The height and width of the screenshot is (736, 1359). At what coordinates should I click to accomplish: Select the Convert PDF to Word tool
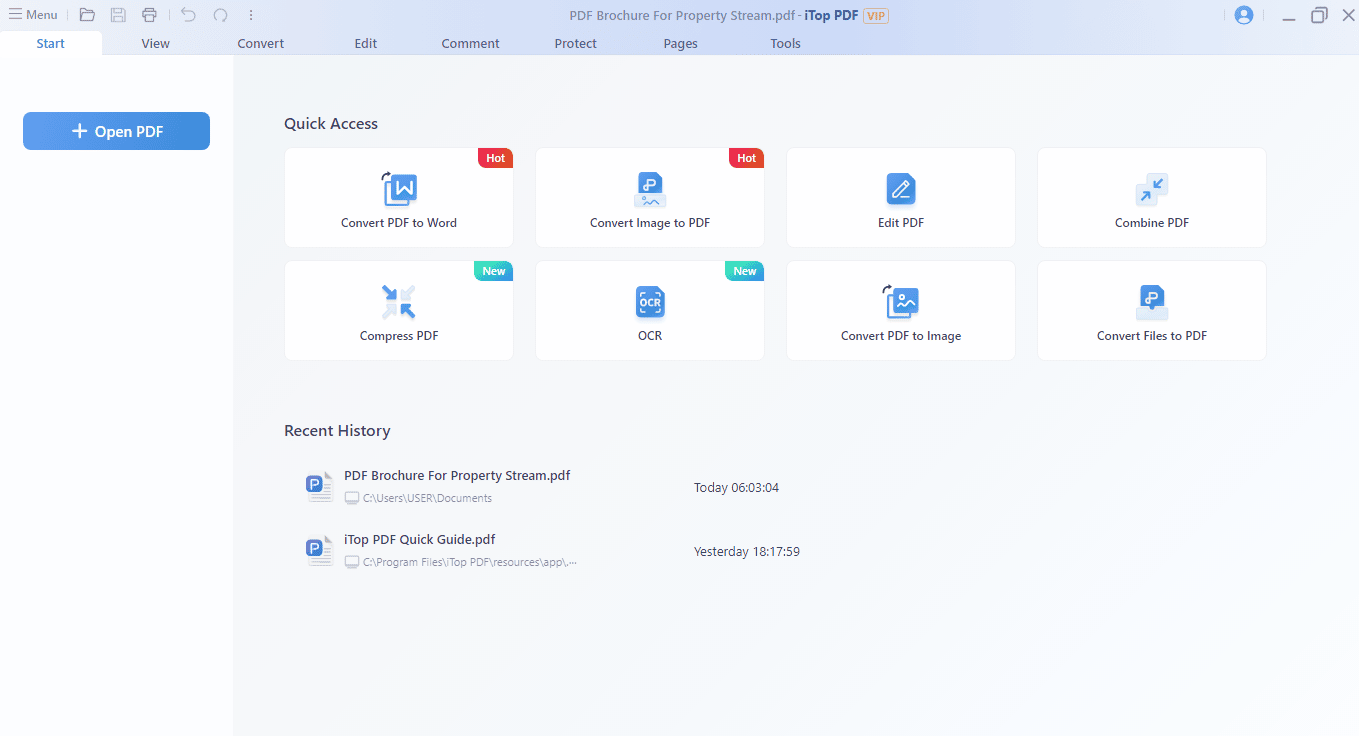[398, 197]
